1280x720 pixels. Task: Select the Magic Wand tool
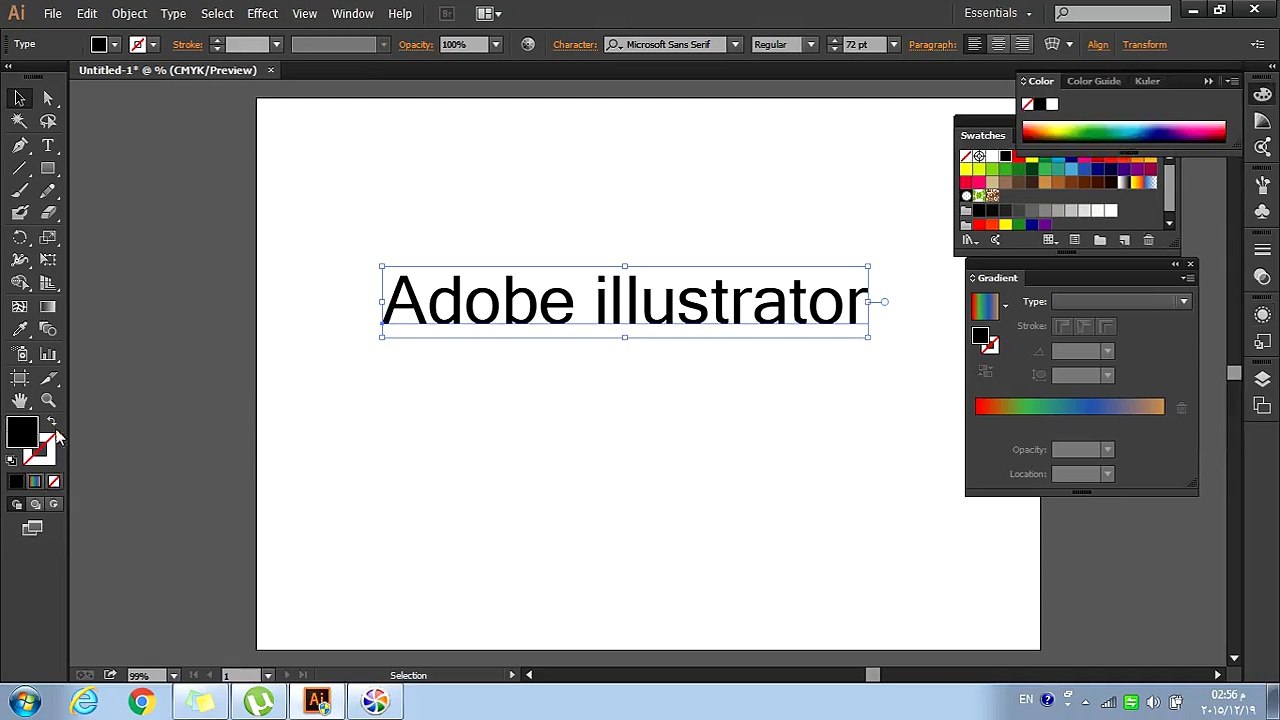[x=19, y=121]
